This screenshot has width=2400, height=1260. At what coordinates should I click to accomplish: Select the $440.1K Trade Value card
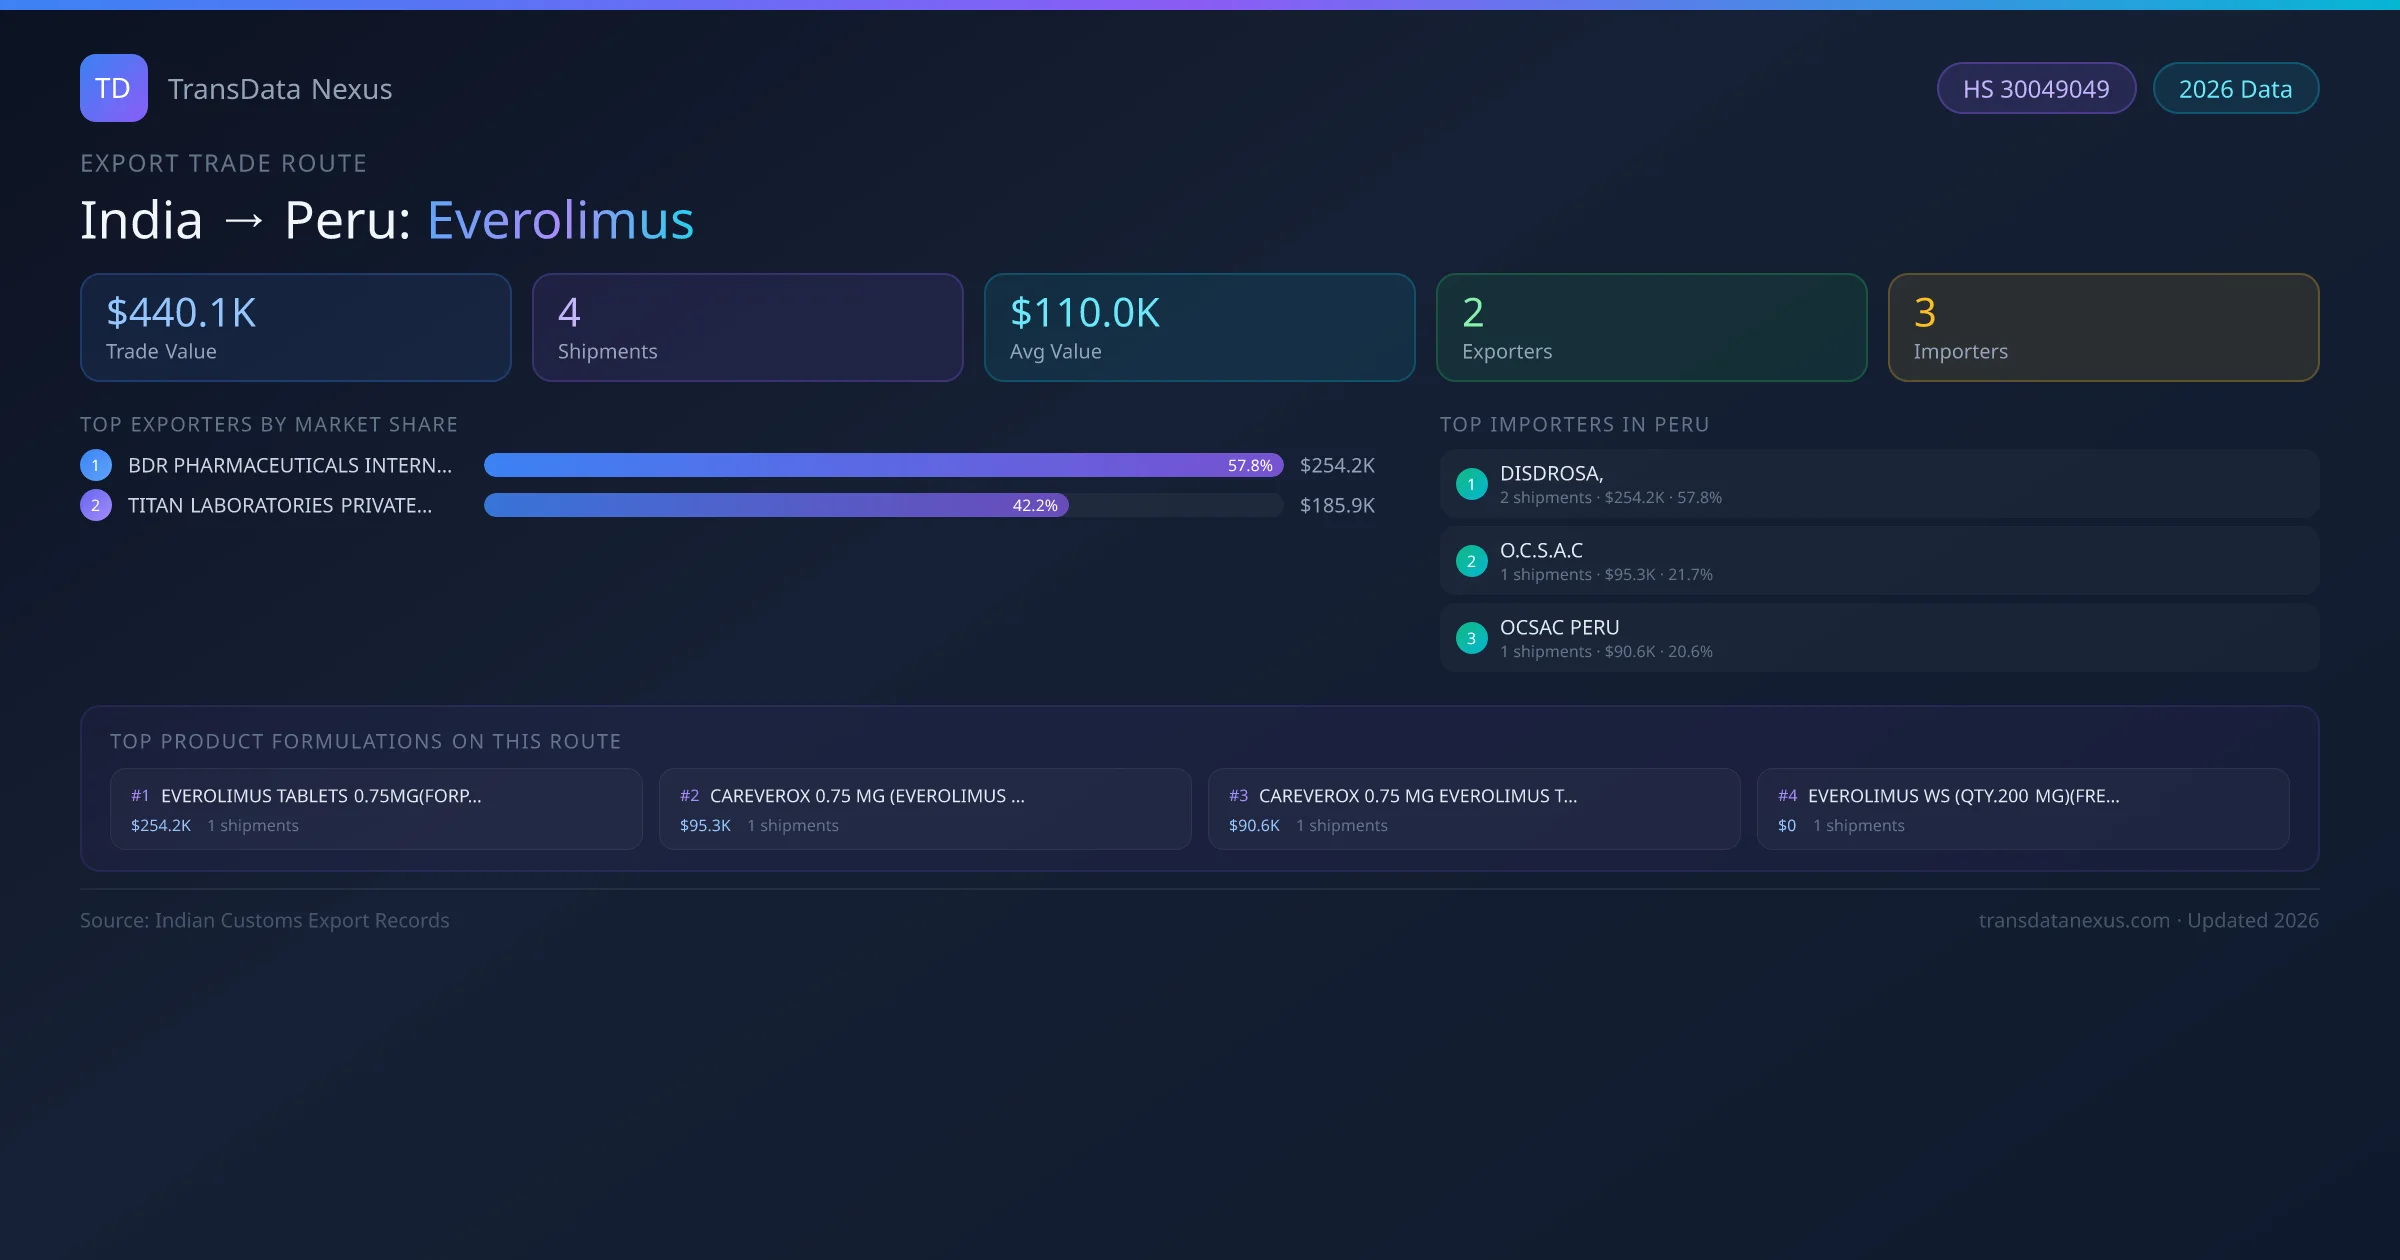pyautogui.click(x=295, y=328)
